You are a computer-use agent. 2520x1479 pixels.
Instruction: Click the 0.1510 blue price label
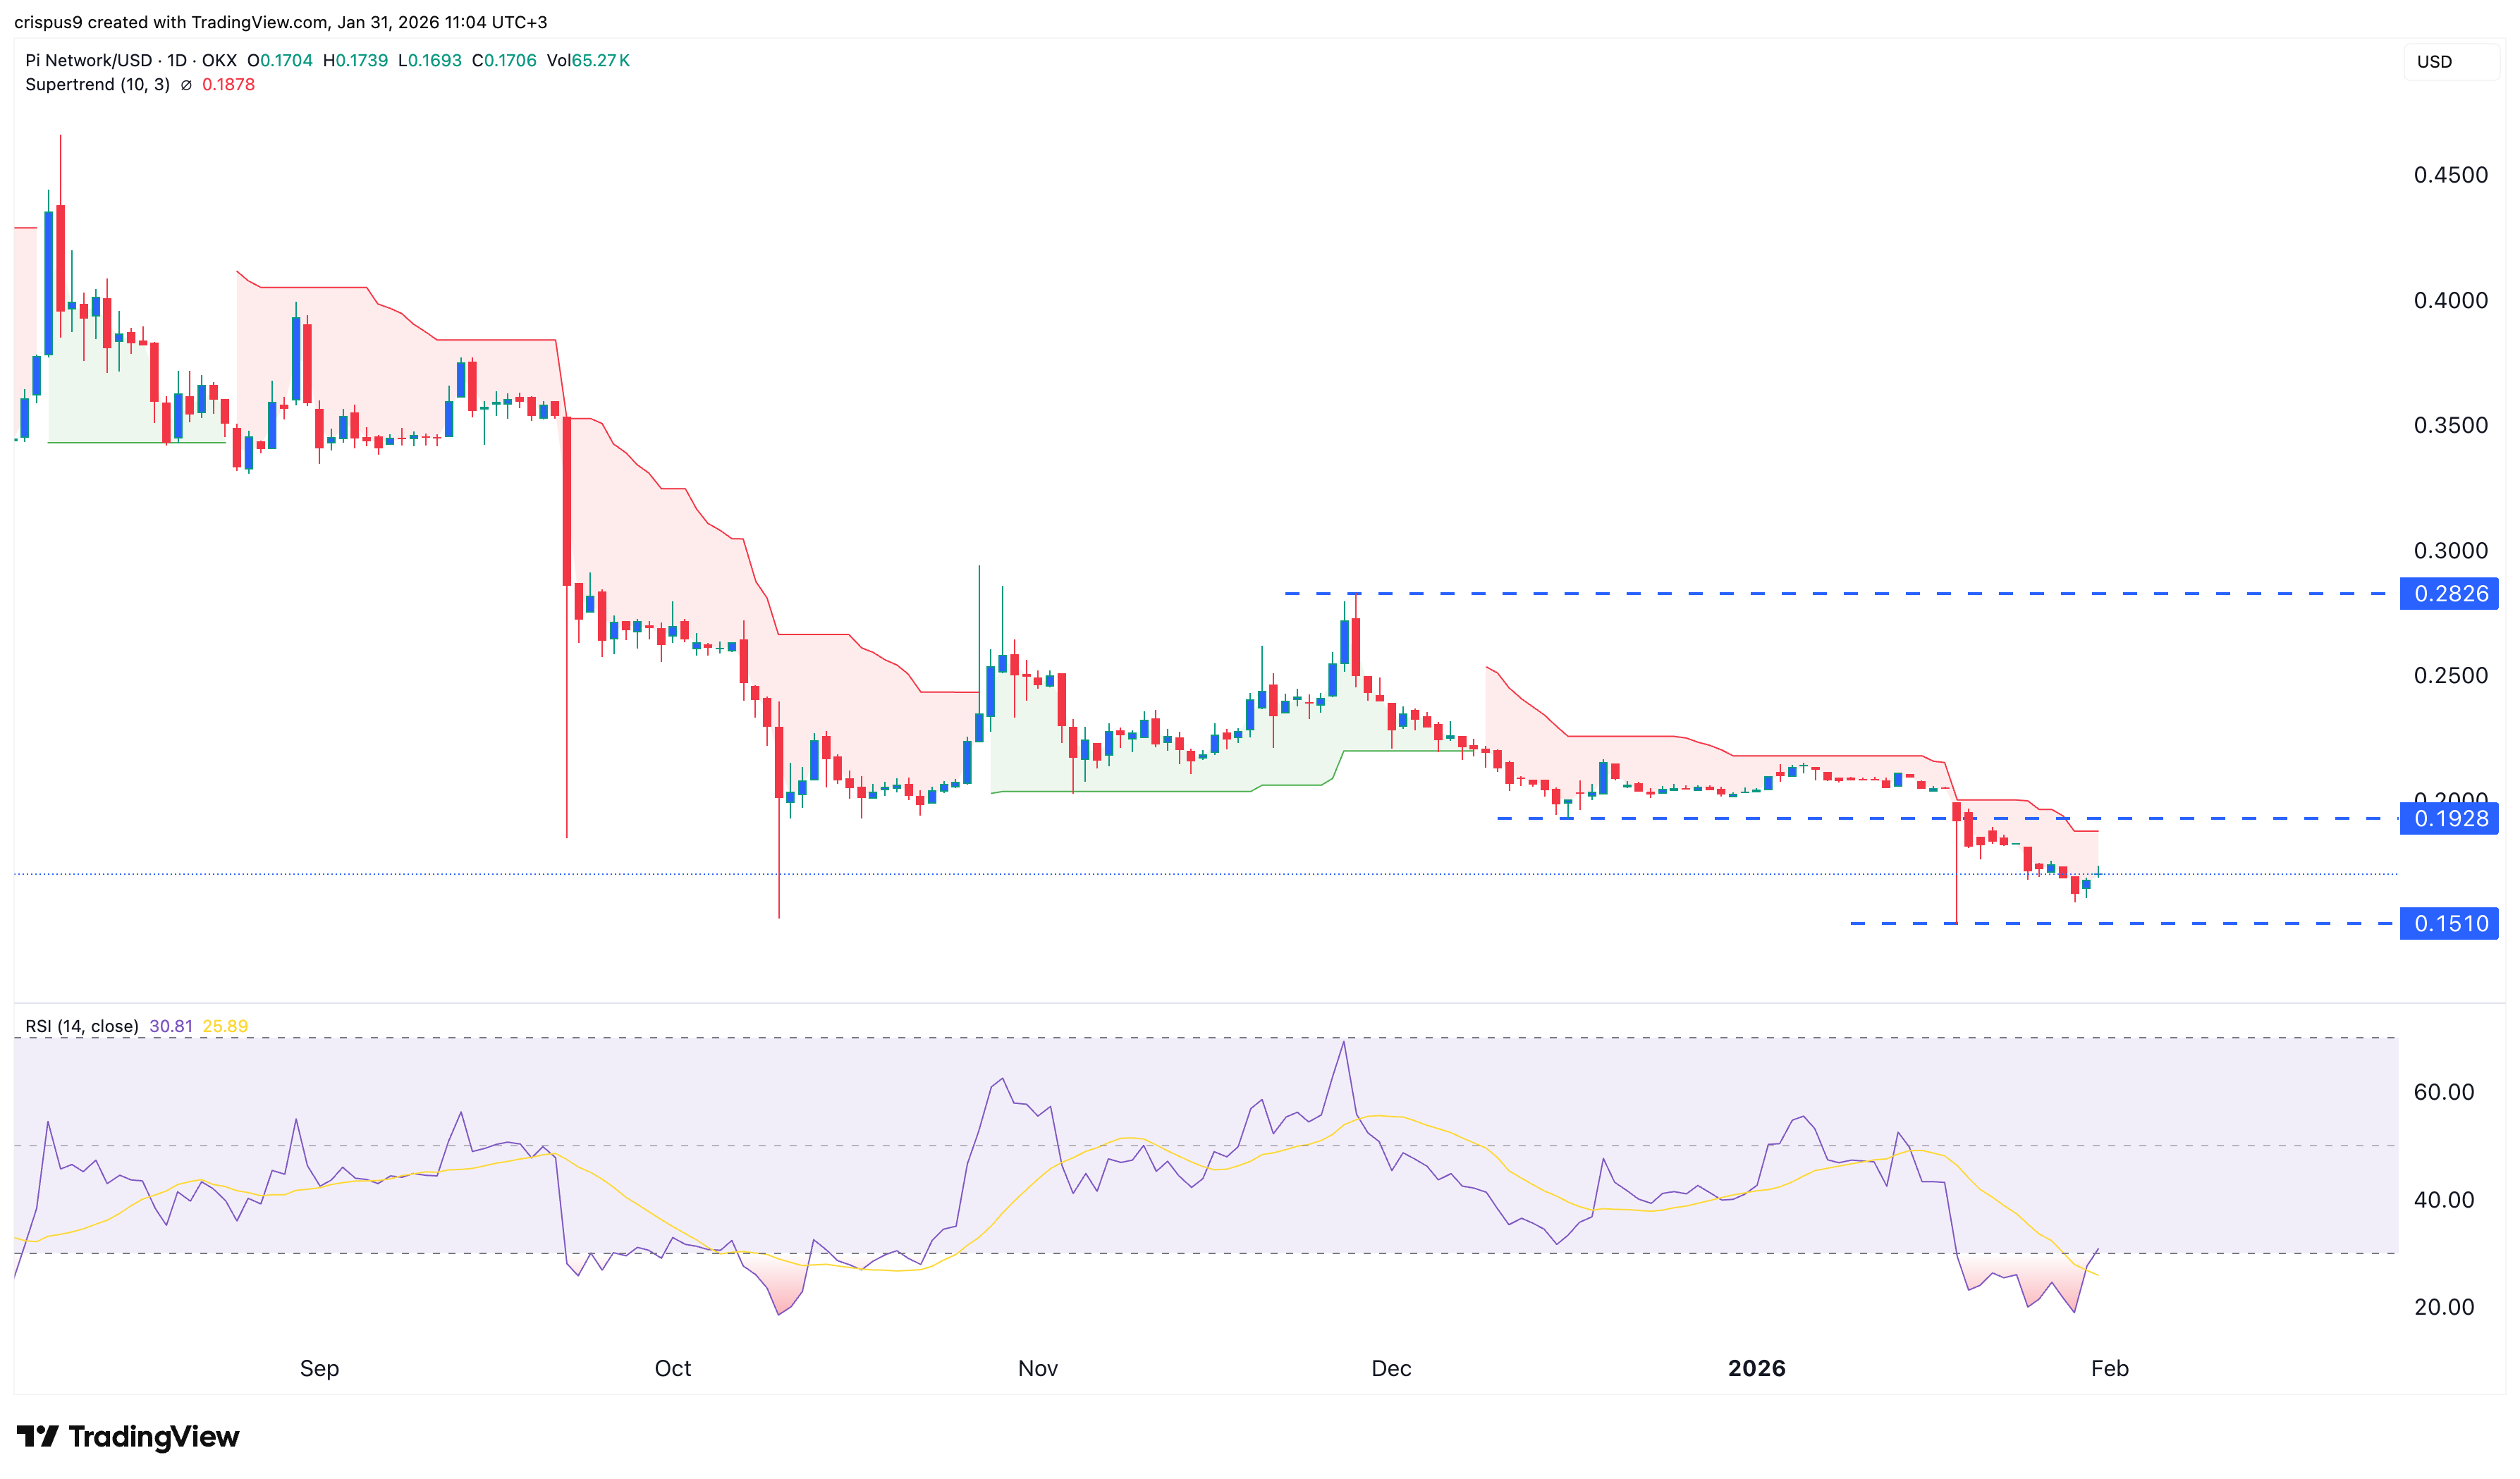tap(2450, 924)
